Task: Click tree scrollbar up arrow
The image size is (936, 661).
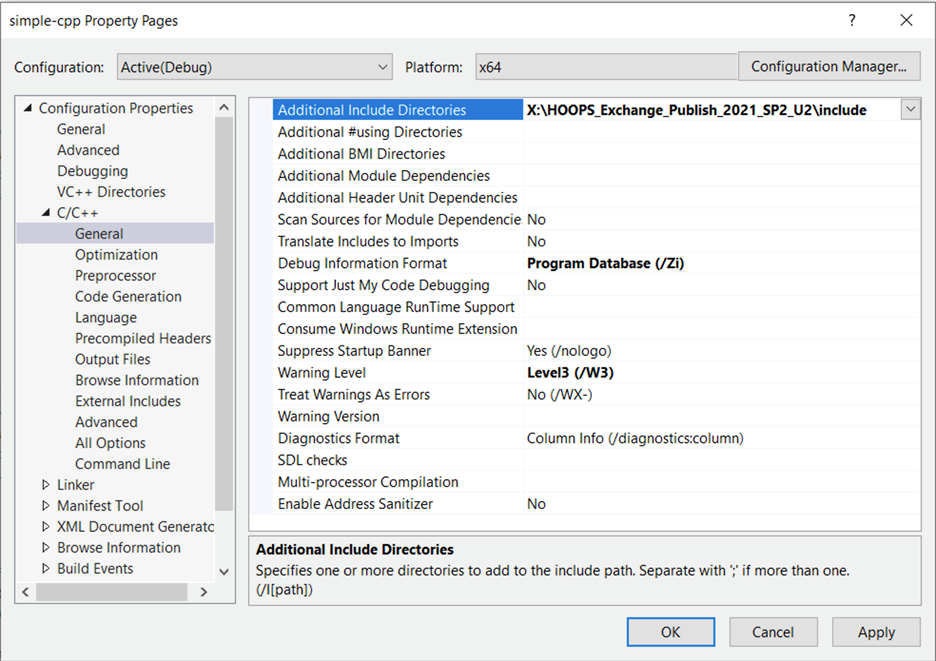Action: click(224, 107)
